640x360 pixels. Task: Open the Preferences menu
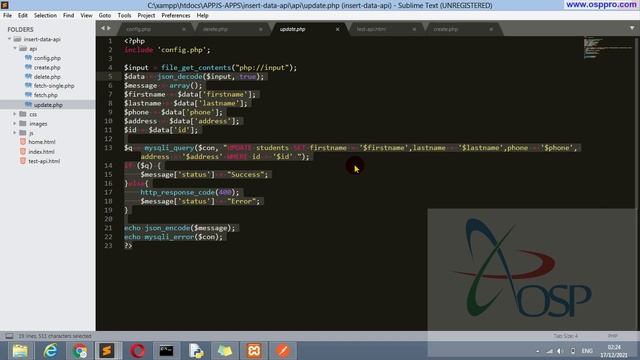(176, 16)
